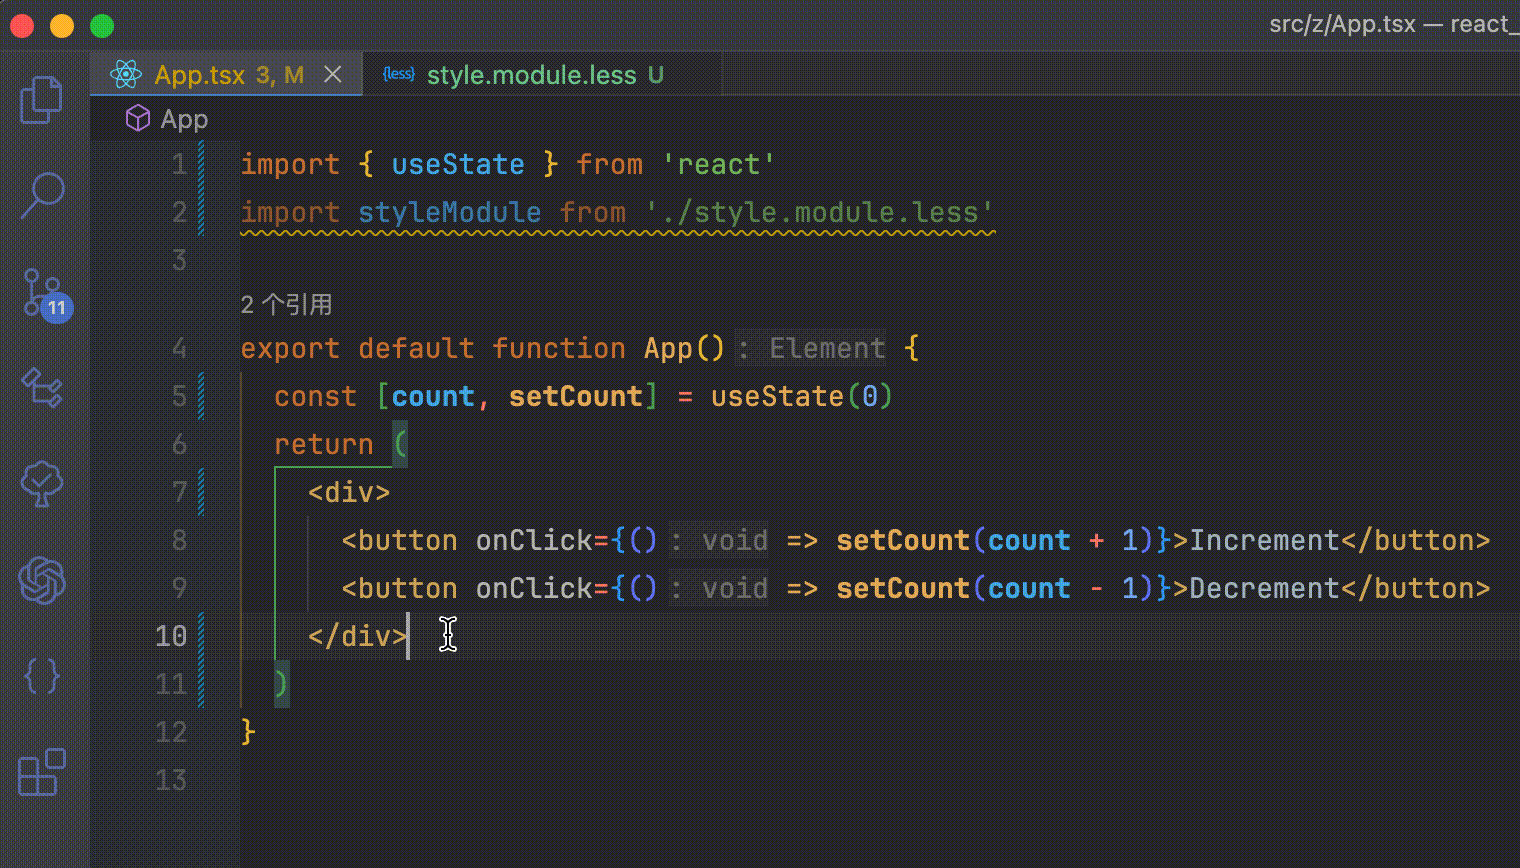The height and width of the screenshot is (868, 1520).
Task: Open the ChatGPT swirl logo panel
Action: pos(42,580)
